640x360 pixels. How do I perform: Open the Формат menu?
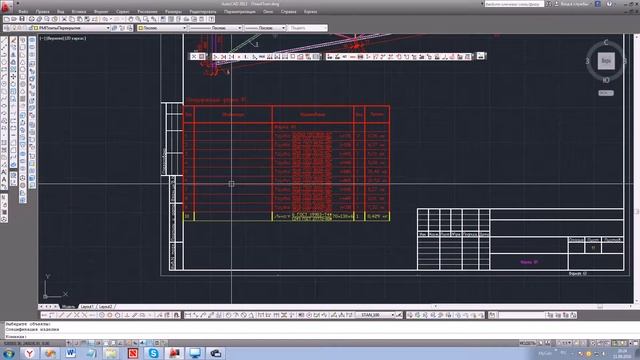pos(101,12)
